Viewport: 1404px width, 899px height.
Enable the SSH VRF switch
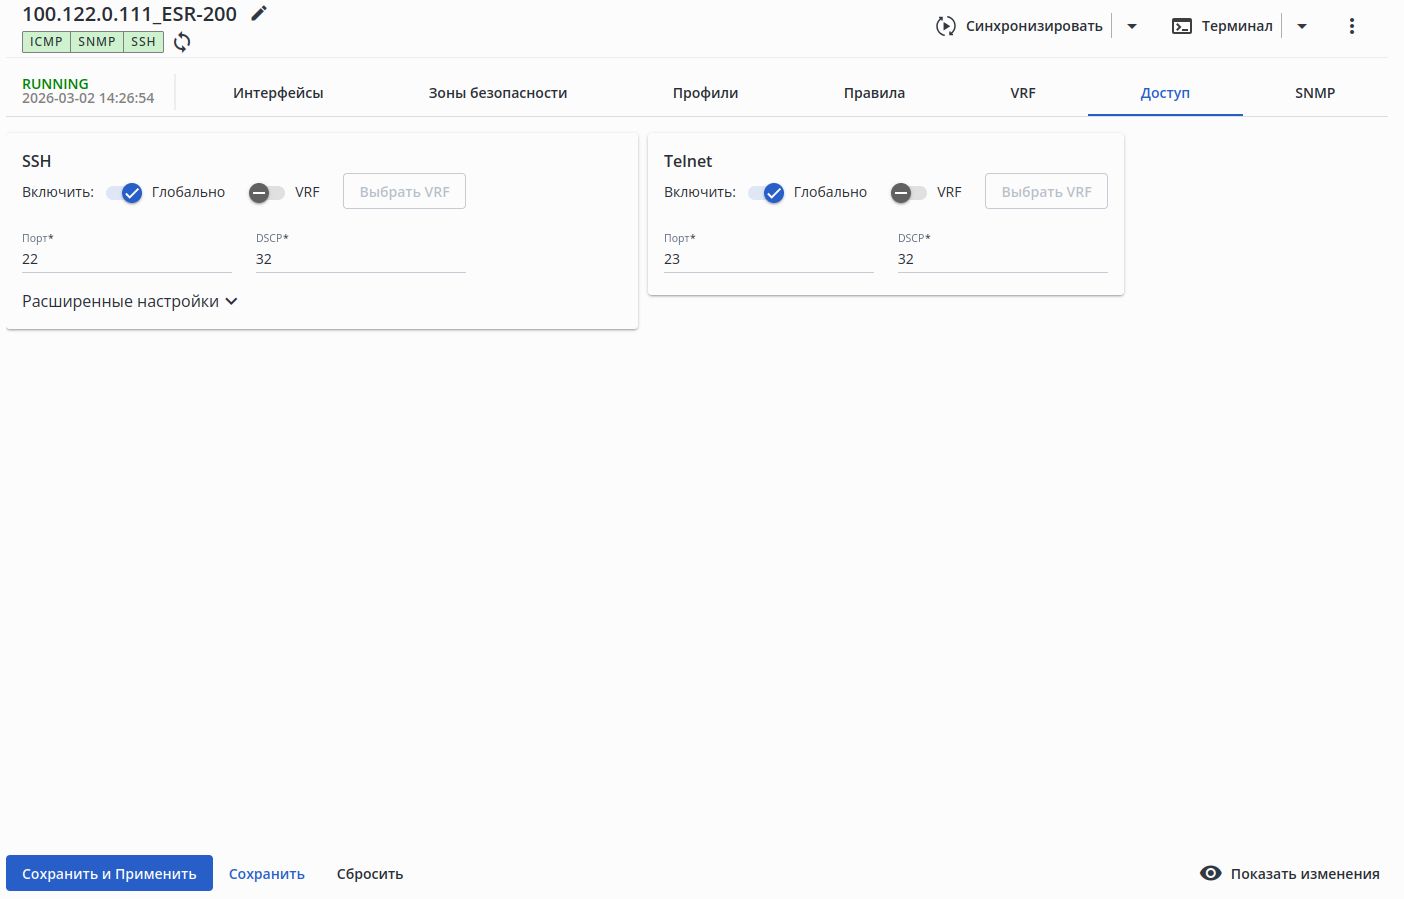click(267, 193)
